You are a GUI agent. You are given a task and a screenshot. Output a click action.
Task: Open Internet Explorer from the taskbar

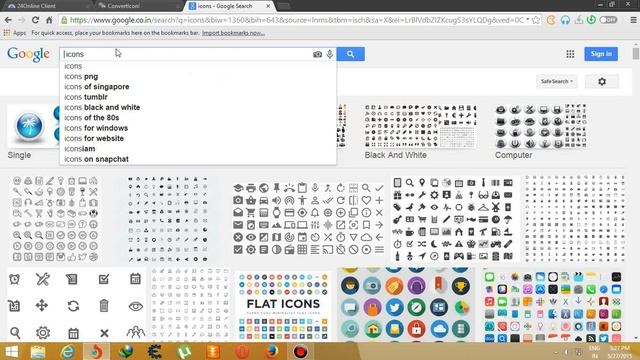pyautogui.click(x=67, y=351)
